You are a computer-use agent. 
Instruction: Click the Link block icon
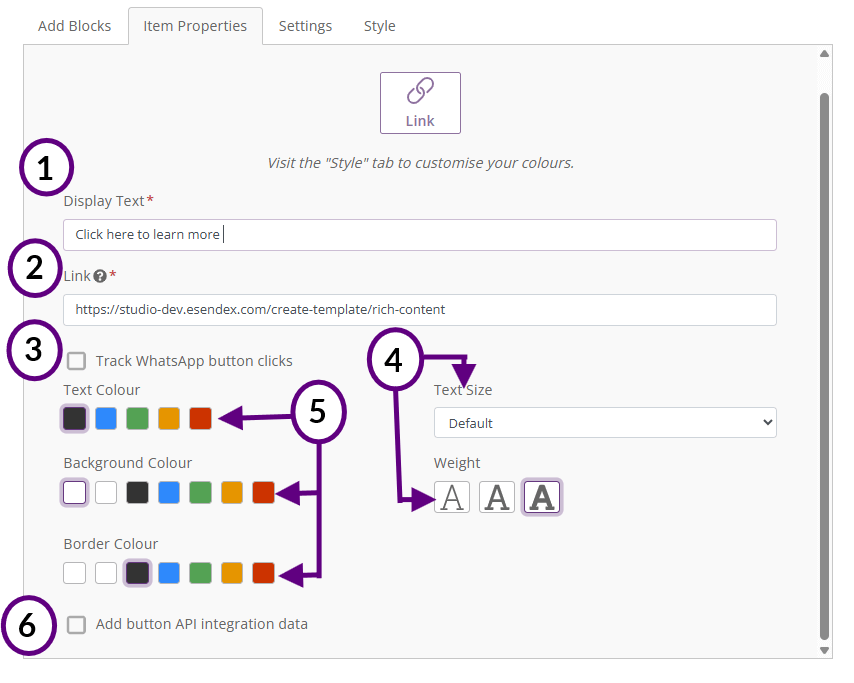(420, 103)
